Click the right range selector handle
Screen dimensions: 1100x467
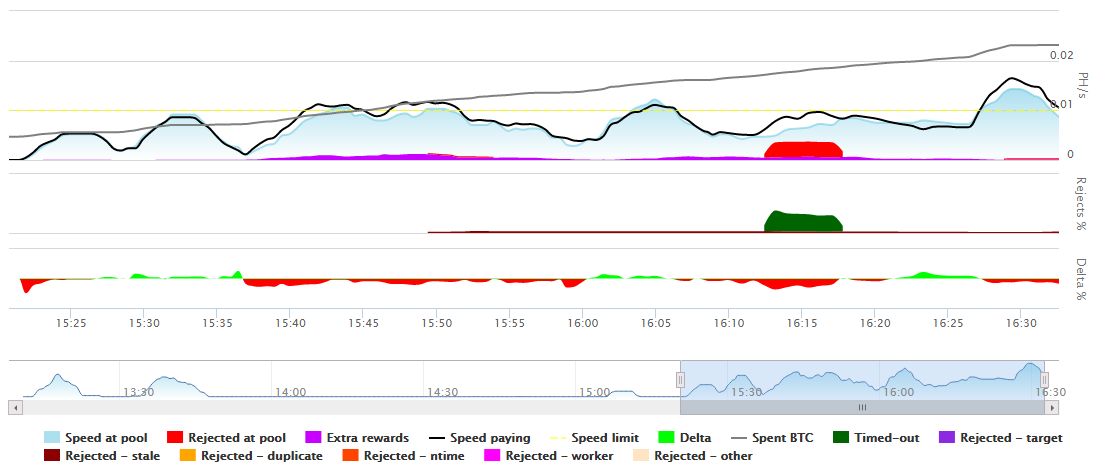1045,379
